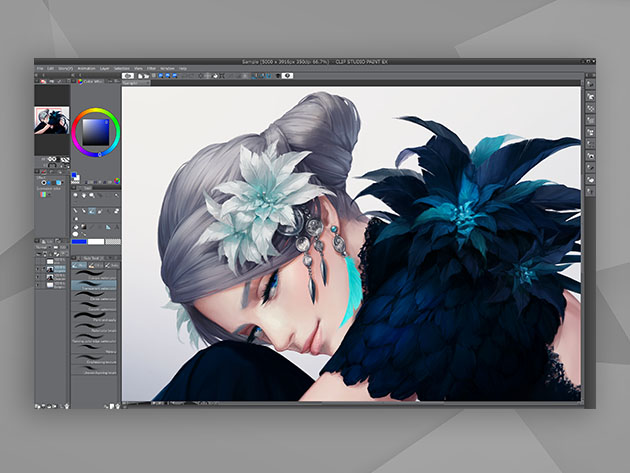
Task: Click the canvas vertical scrollbar
Action: pyautogui.click(x=582, y=244)
